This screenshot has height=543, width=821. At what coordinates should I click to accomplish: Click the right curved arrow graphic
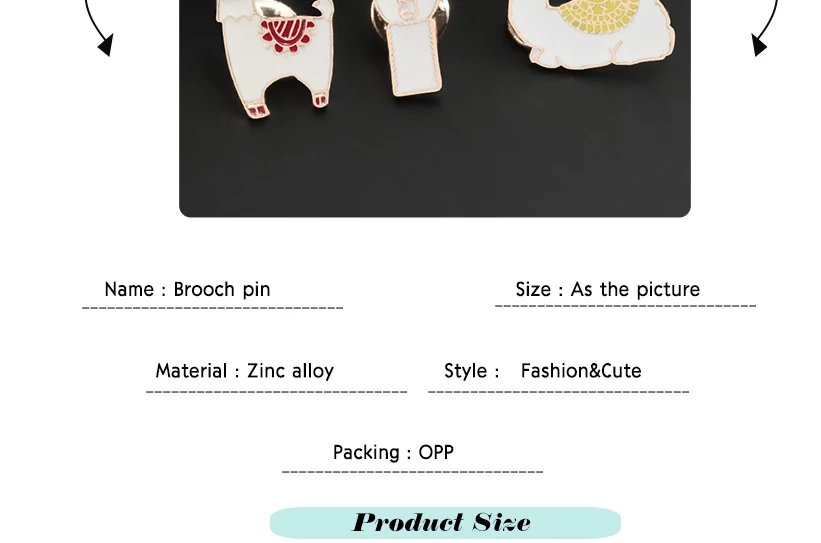tap(764, 28)
